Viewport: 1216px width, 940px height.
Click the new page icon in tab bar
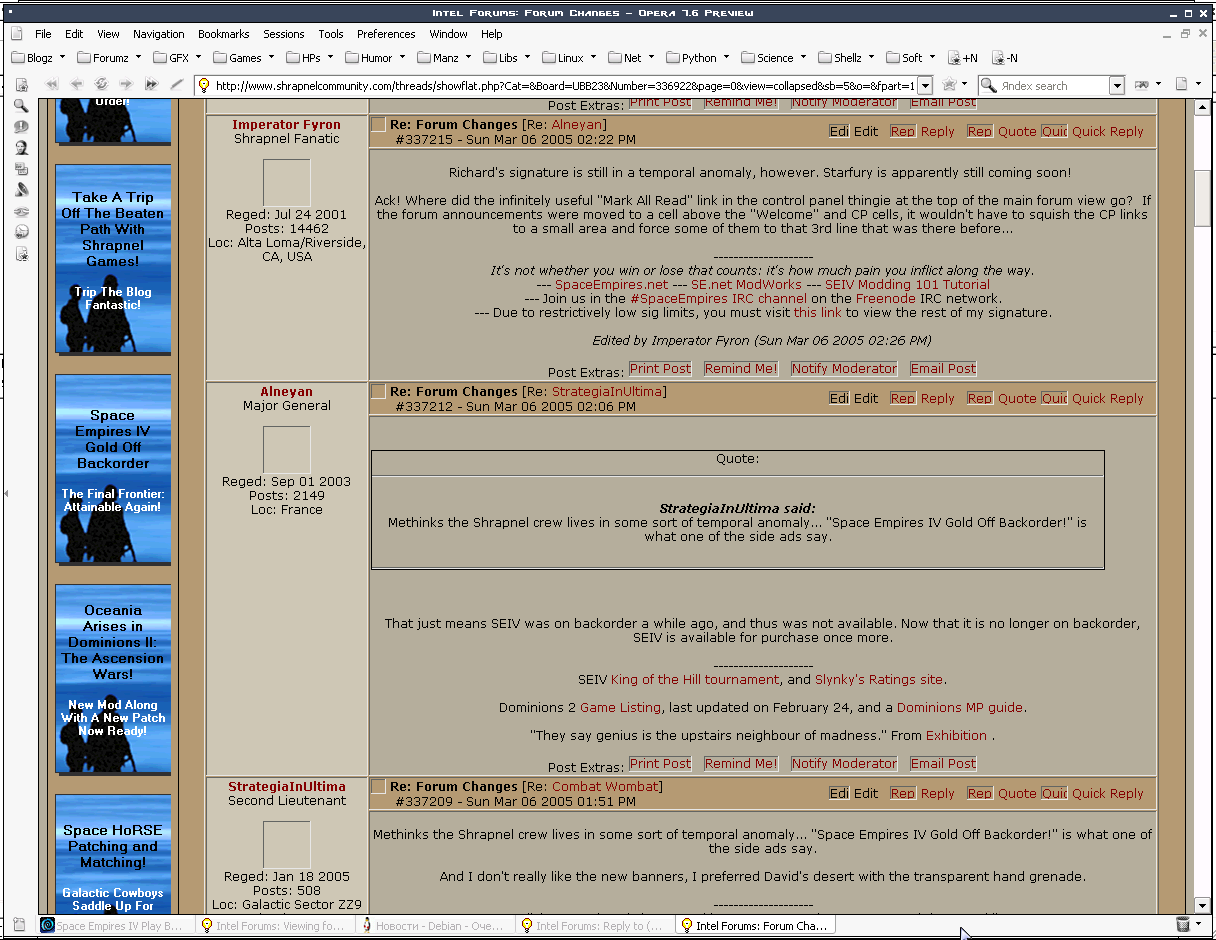[19, 925]
